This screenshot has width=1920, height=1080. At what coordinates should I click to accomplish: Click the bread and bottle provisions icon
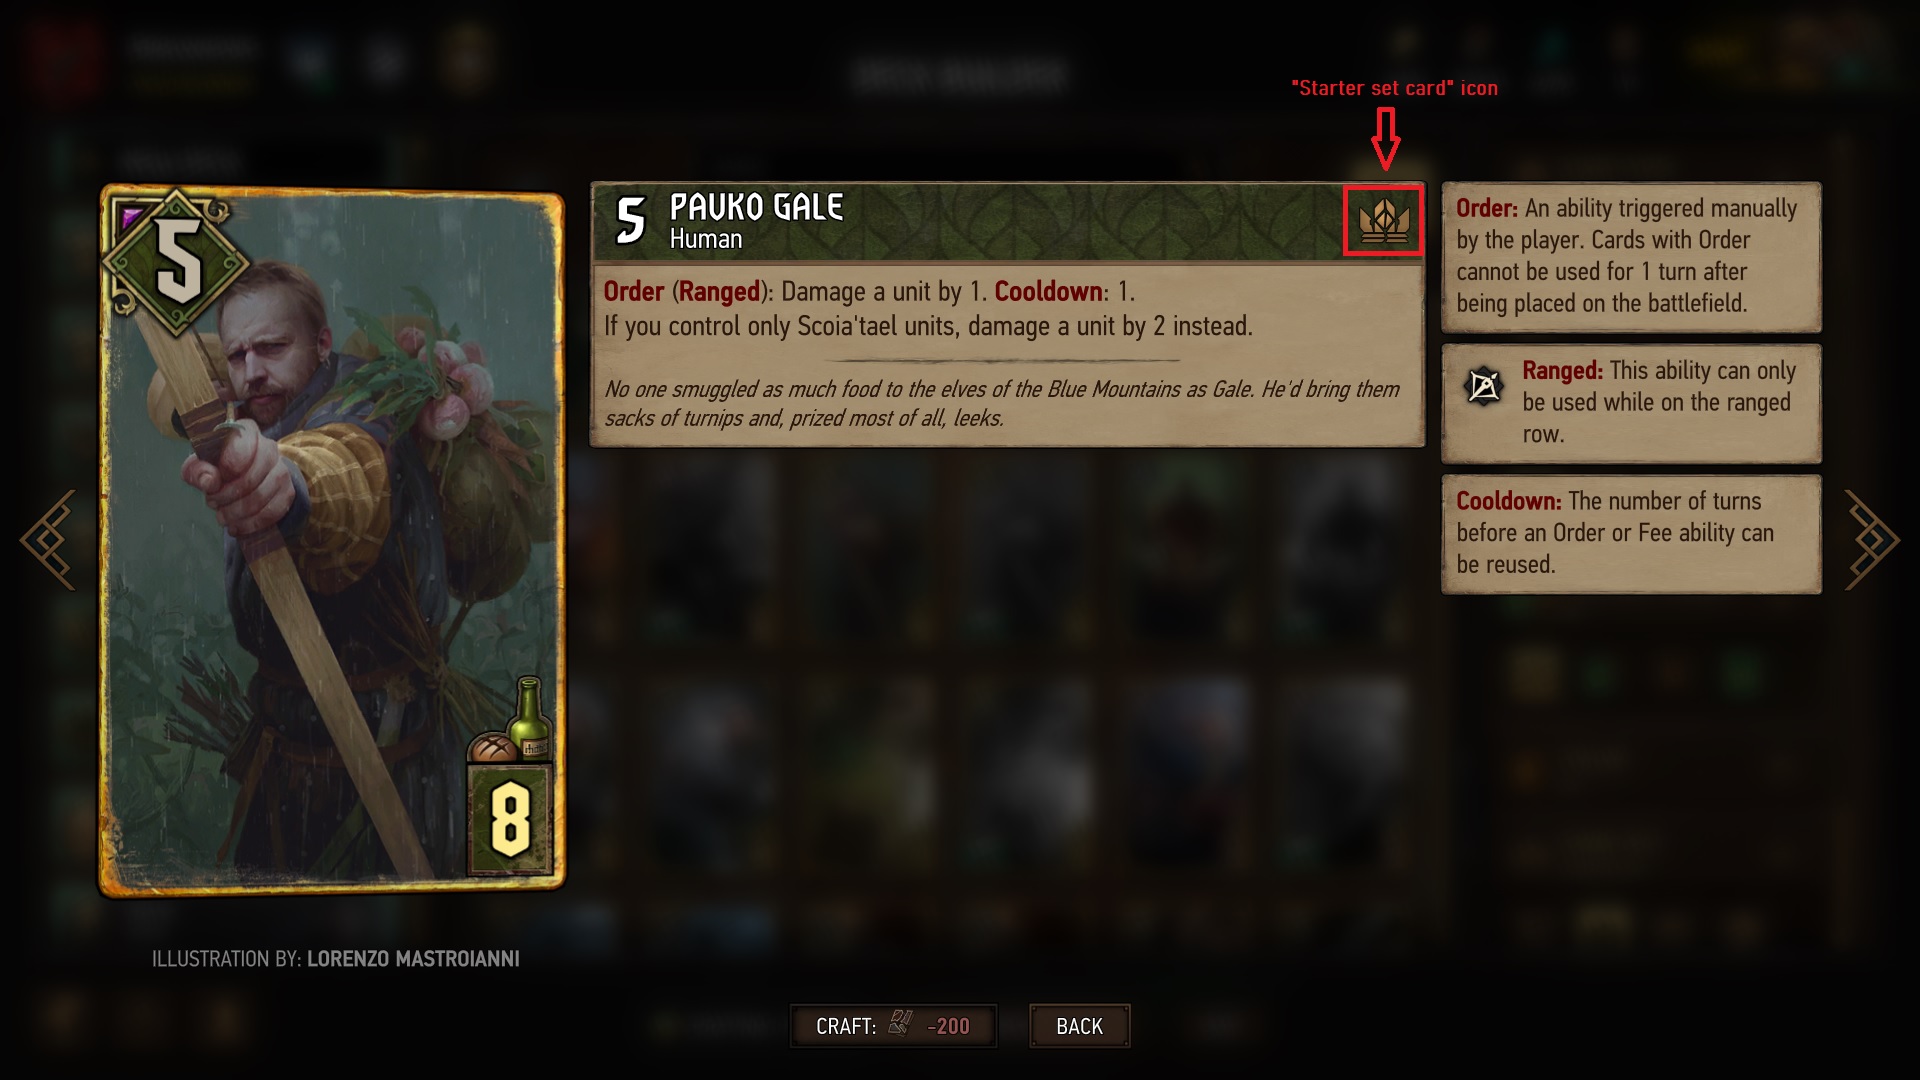[512, 722]
